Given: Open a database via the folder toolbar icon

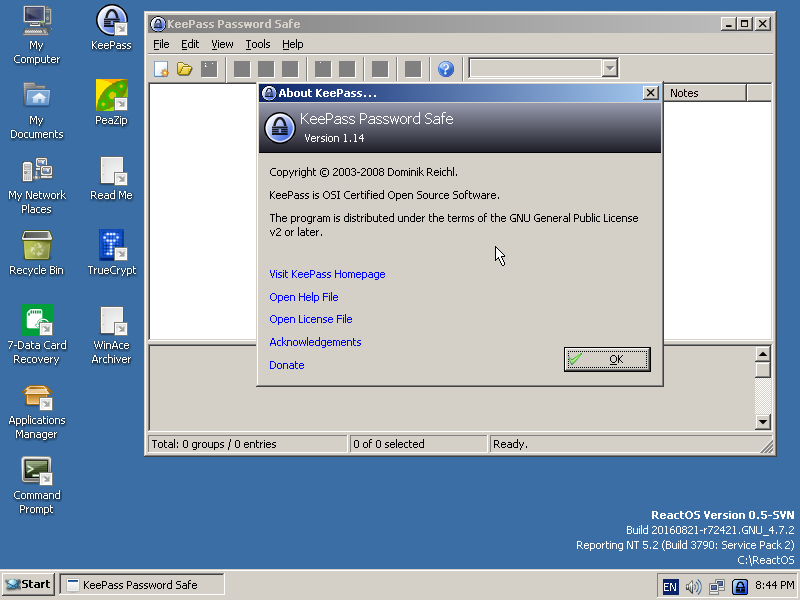Looking at the screenshot, I should tap(185, 68).
